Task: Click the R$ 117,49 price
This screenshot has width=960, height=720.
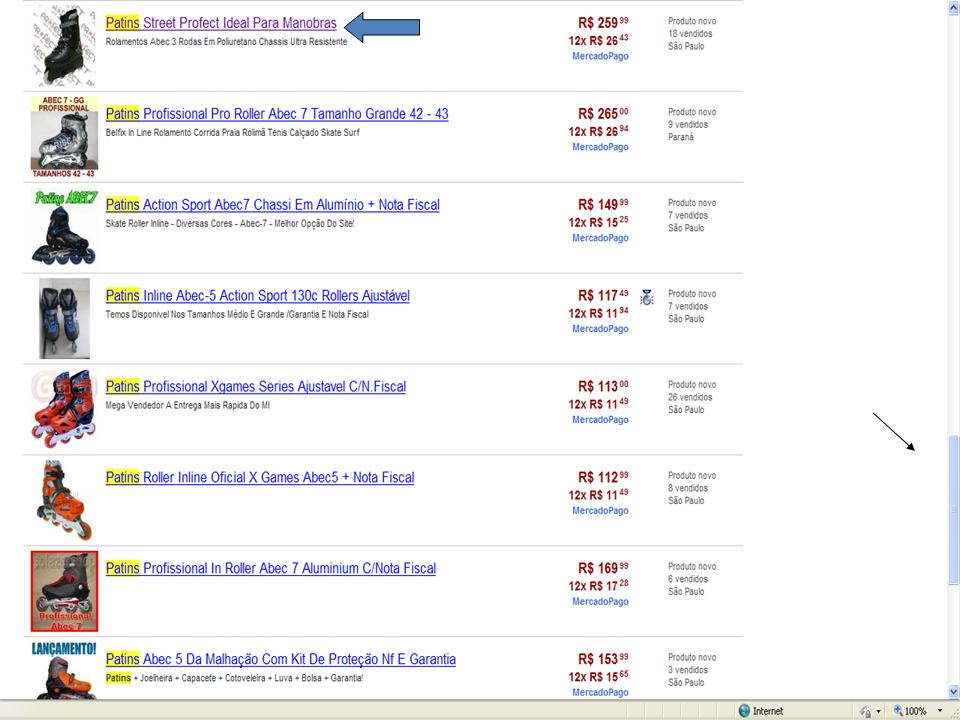Action: coord(603,296)
